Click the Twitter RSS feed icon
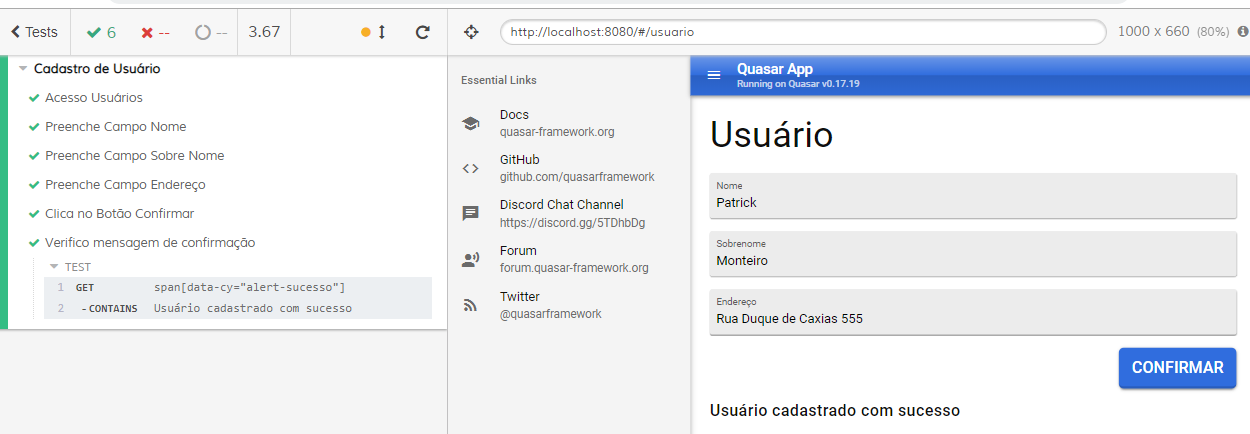This screenshot has width=1250, height=434. pos(470,306)
